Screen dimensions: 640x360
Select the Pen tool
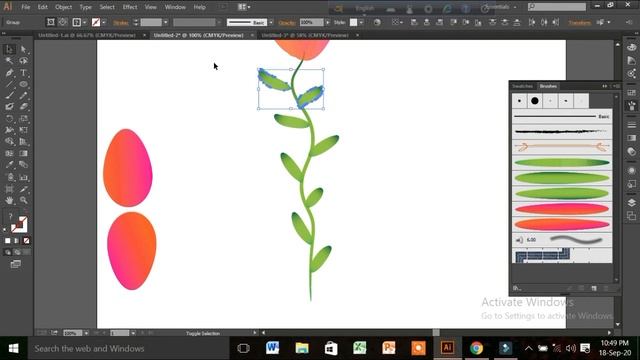(10, 73)
